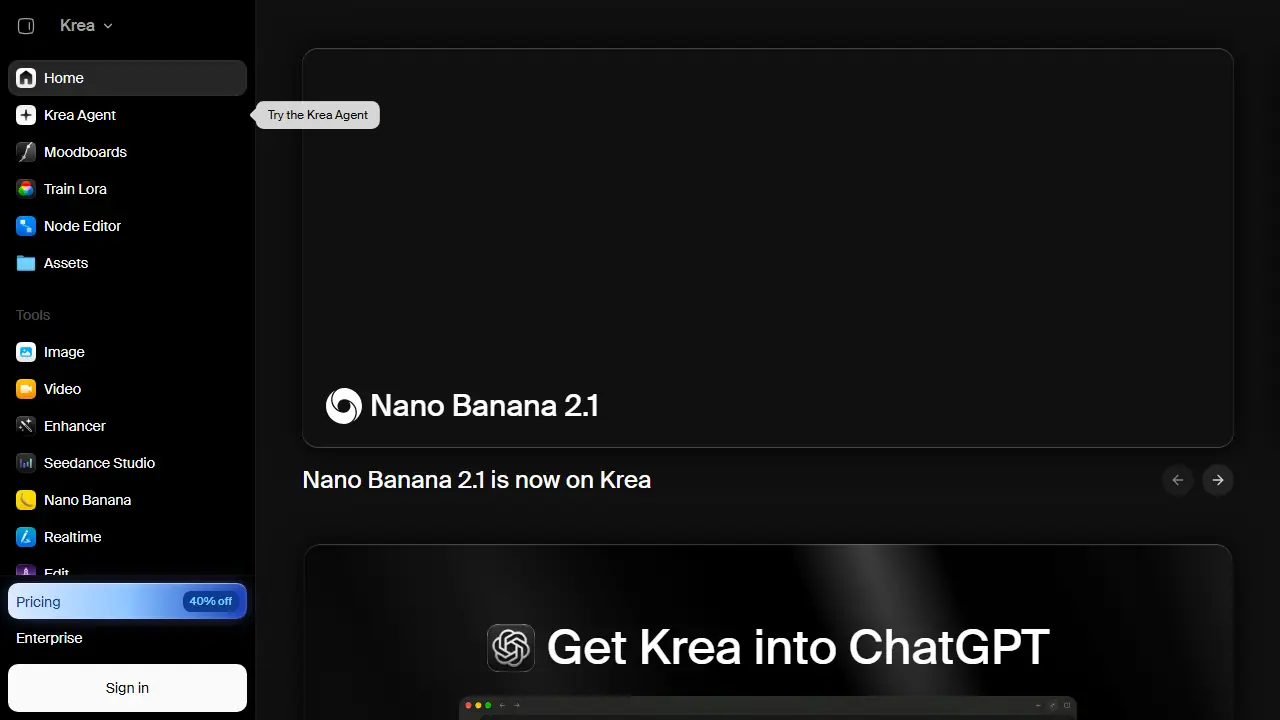Image resolution: width=1280 pixels, height=720 pixels.
Task: Click the Video tool icon
Action: point(26,389)
